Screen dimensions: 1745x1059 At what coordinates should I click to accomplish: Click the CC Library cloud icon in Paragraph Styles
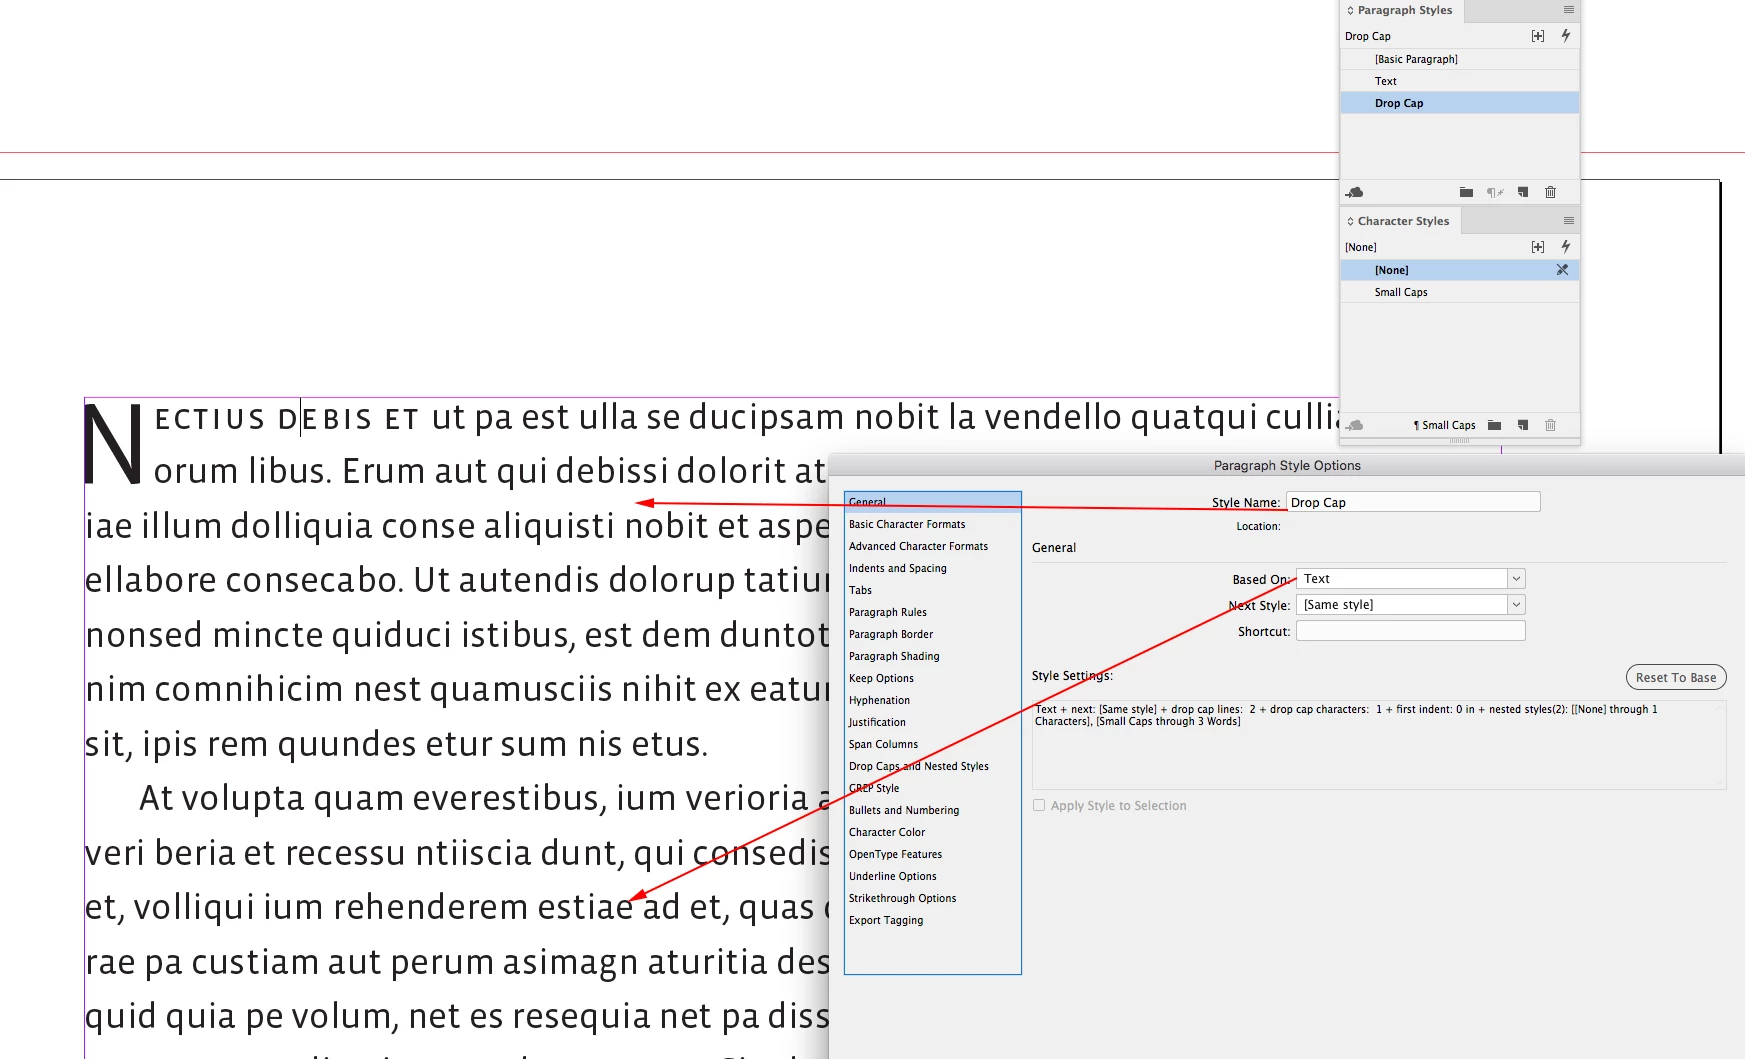pyautogui.click(x=1355, y=192)
